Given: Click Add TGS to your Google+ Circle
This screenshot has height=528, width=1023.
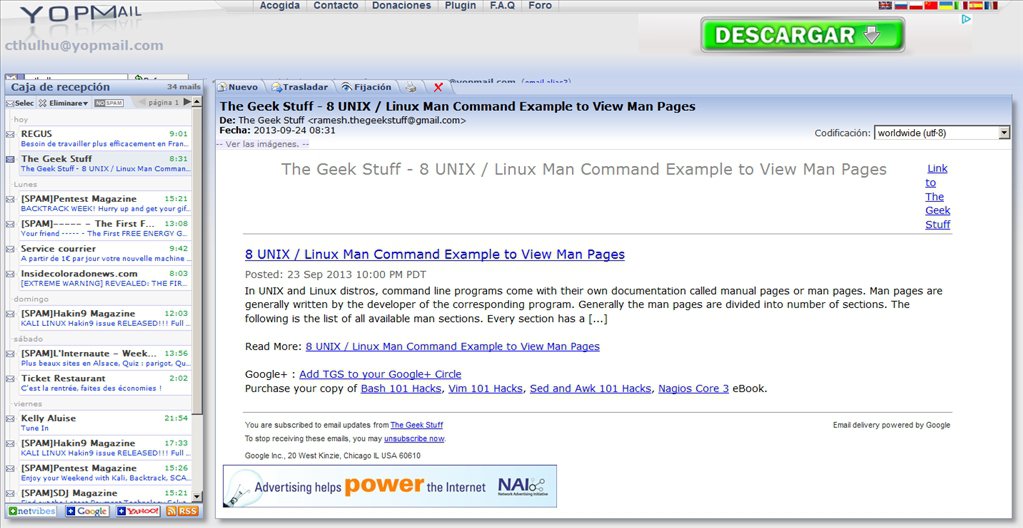Looking at the screenshot, I should pos(380,375).
